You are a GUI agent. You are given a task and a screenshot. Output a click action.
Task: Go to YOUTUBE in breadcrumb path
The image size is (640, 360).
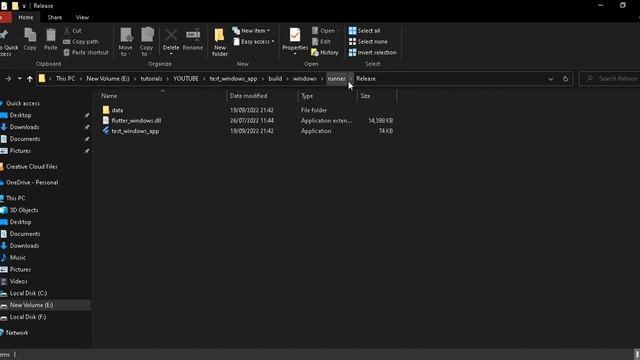[186, 79]
